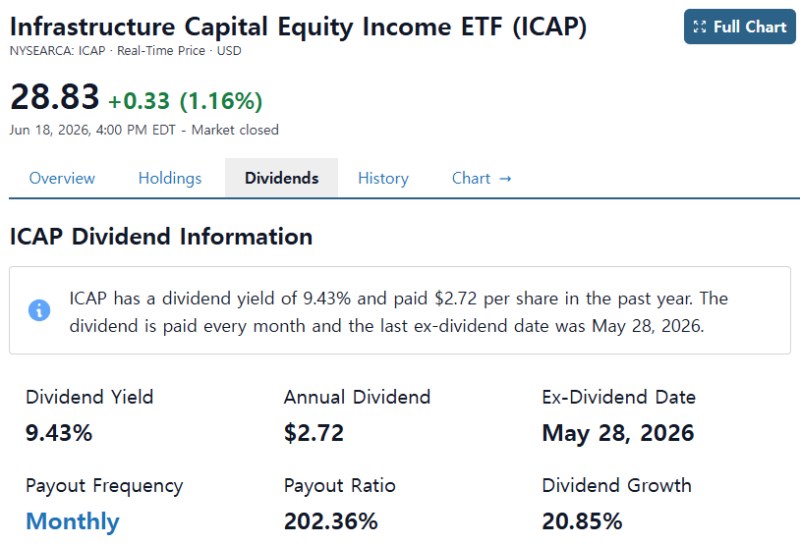Click the expand icon in Full Chart
Viewport: 800px width, 545px height.
click(x=700, y=27)
